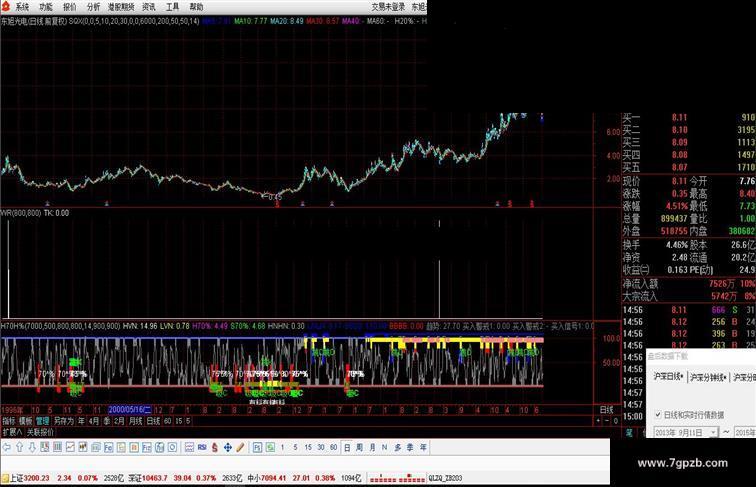Open the 帮助 menu
756x487 pixels.
[196, 7]
